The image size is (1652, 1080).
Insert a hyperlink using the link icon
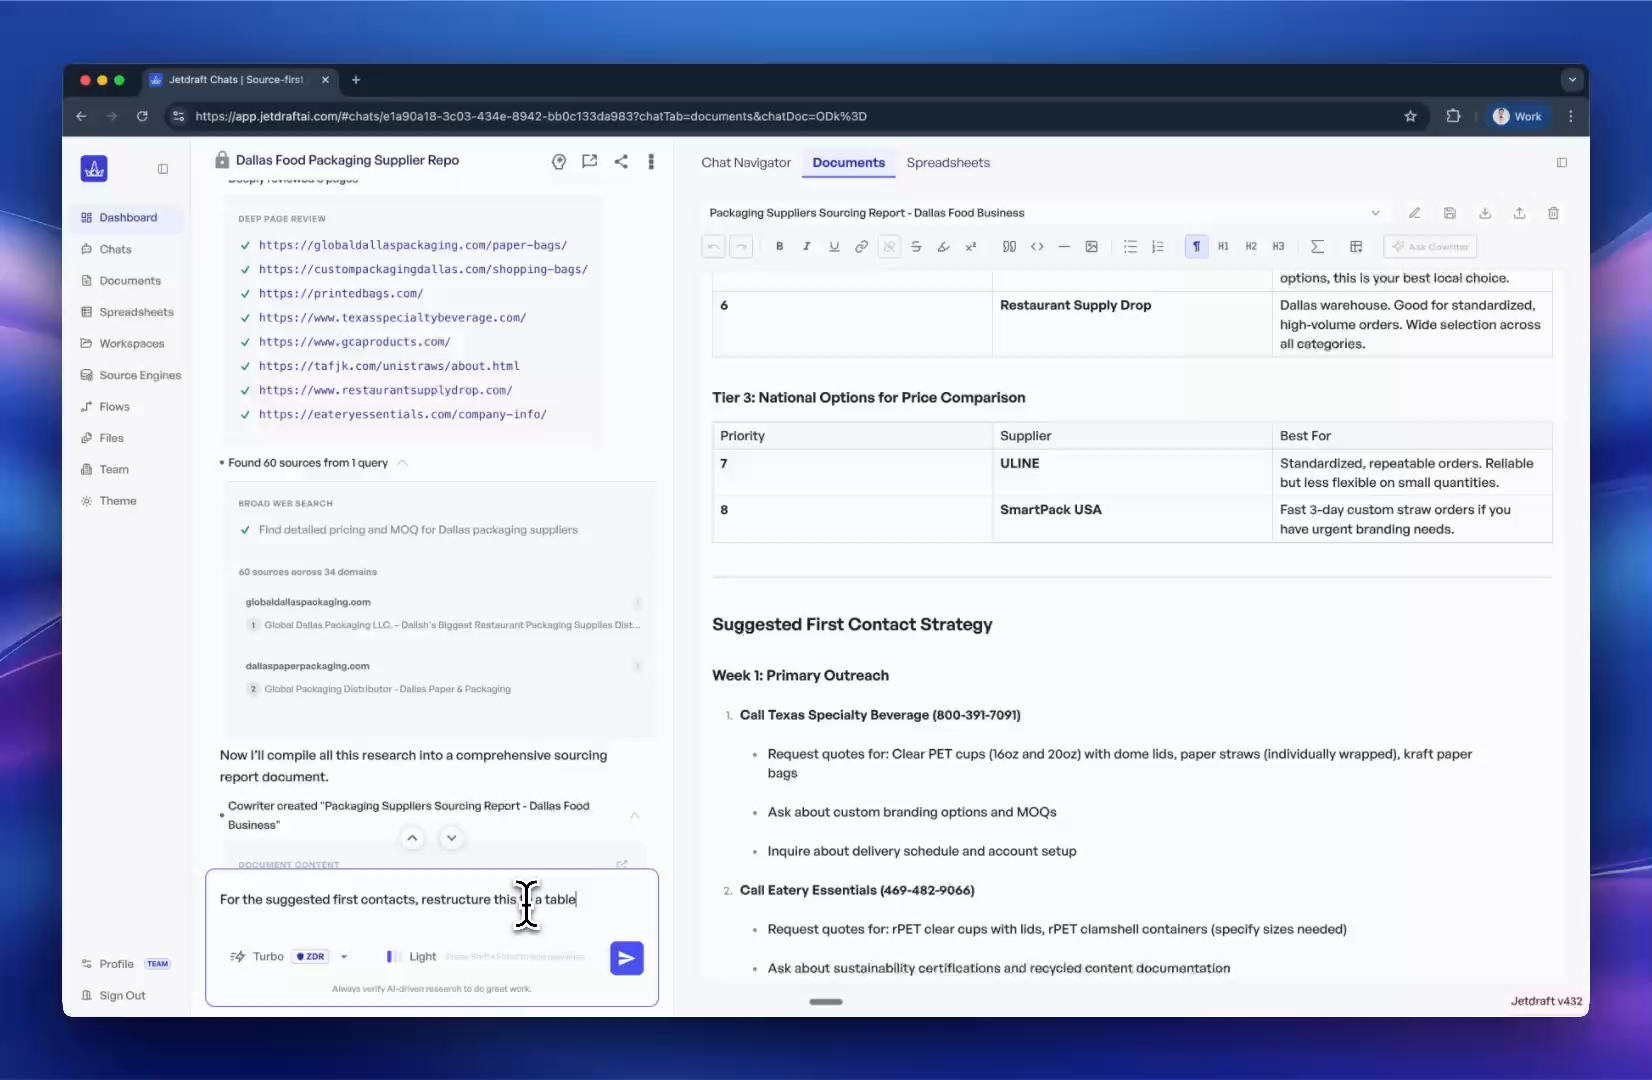(x=861, y=246)
